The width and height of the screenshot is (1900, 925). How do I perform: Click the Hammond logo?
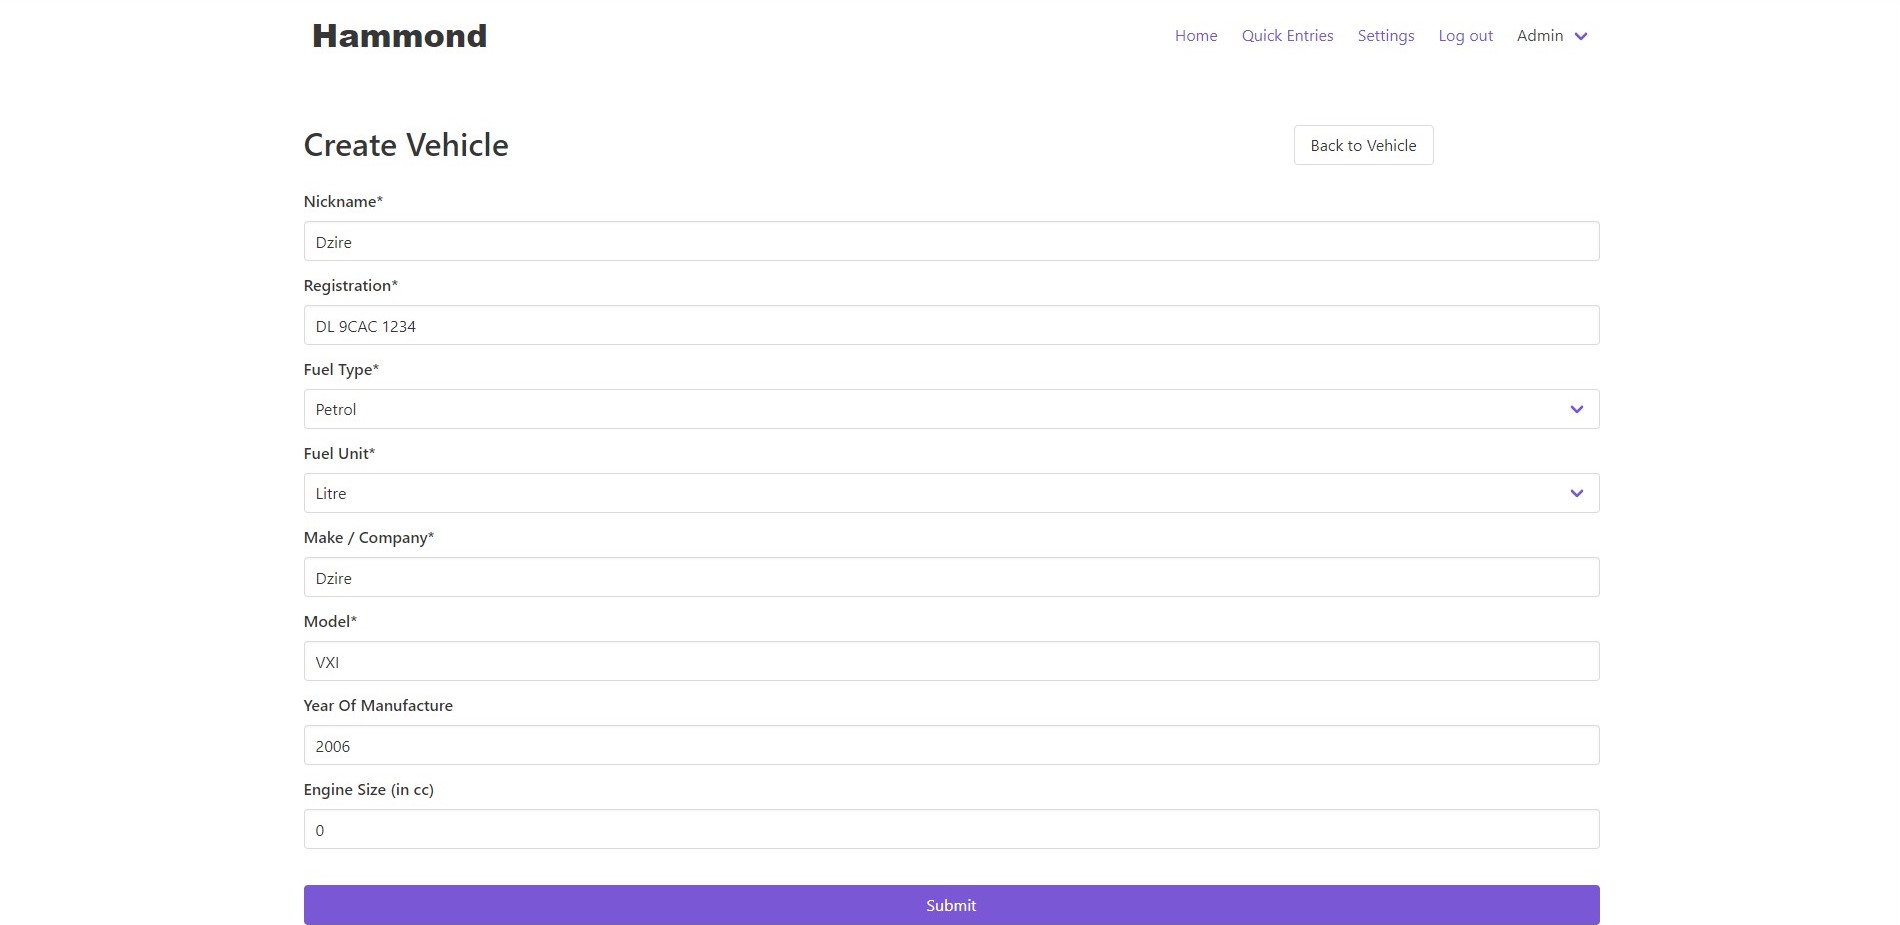[x=398, y=35]
